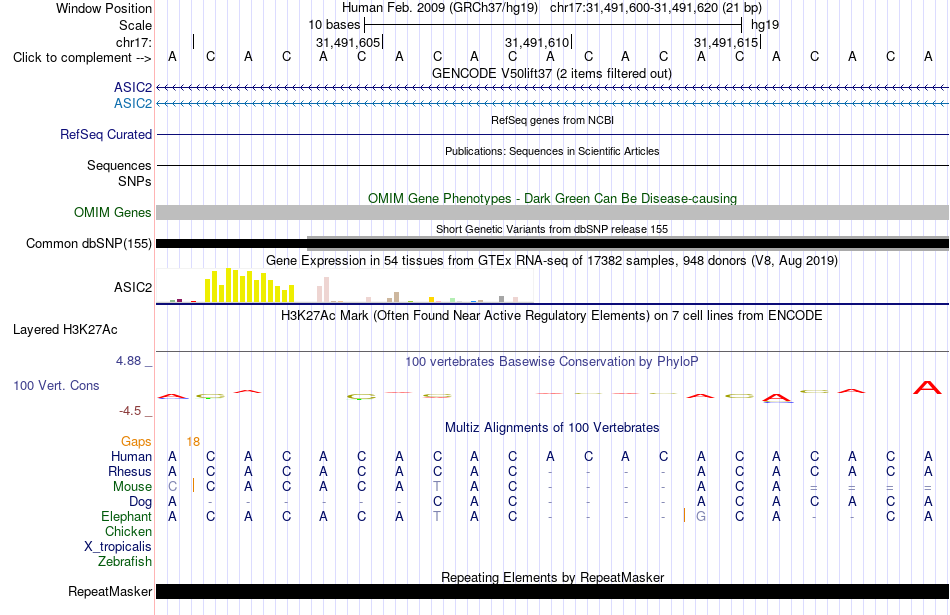Click the 100 Vert. Cons label

56,385
